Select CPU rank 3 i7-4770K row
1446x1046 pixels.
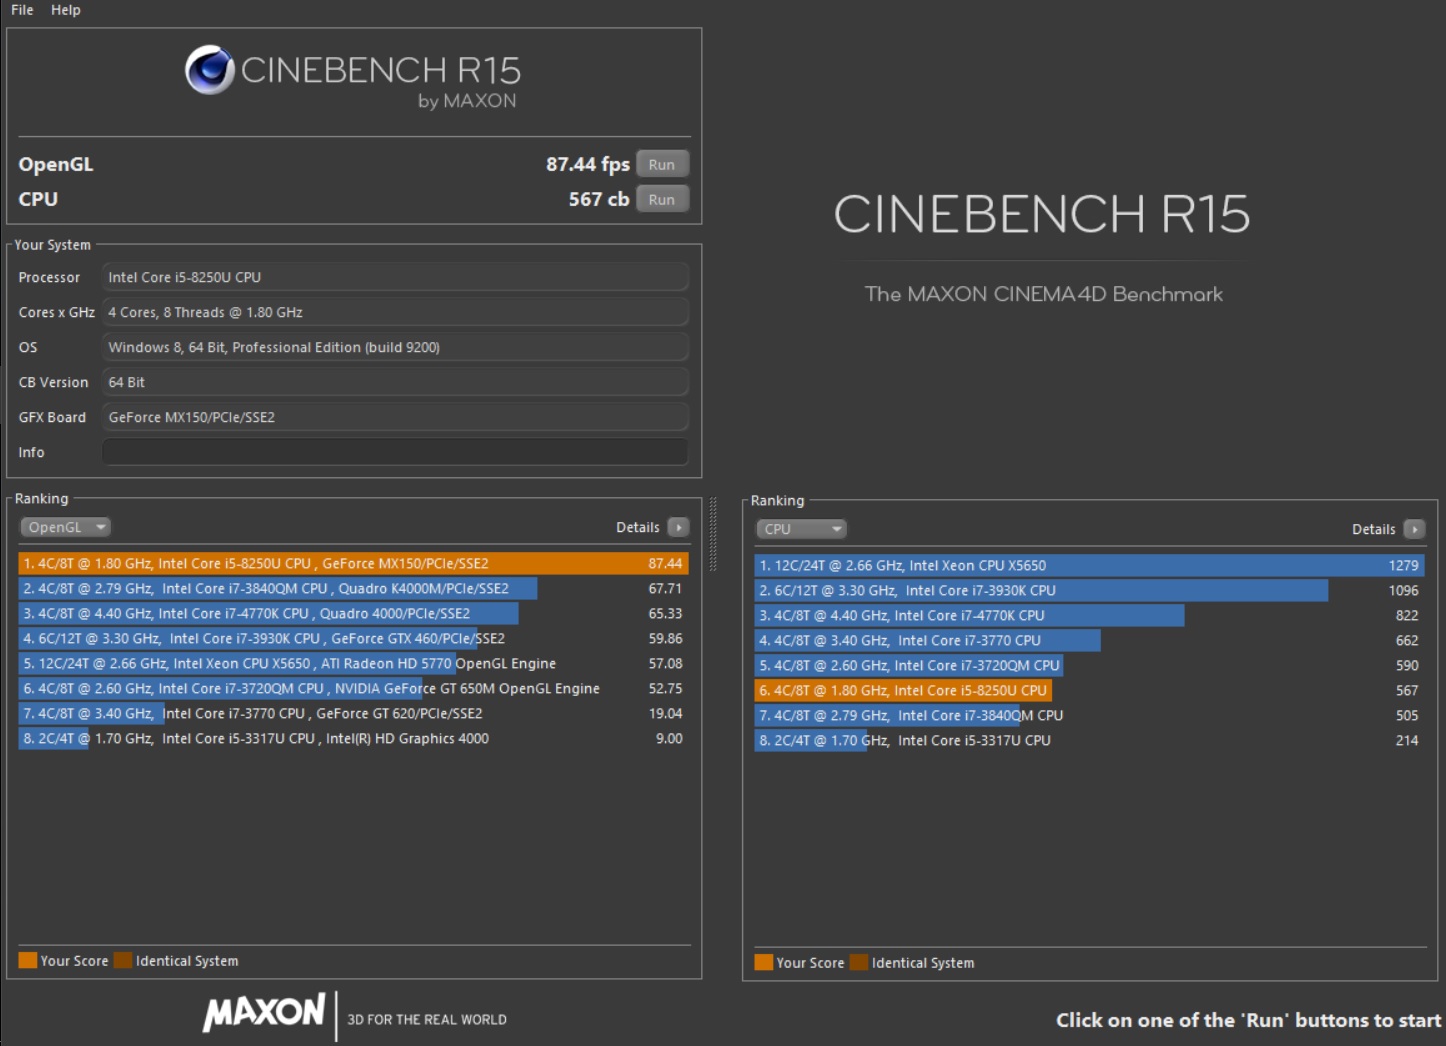click(1089, 615)
